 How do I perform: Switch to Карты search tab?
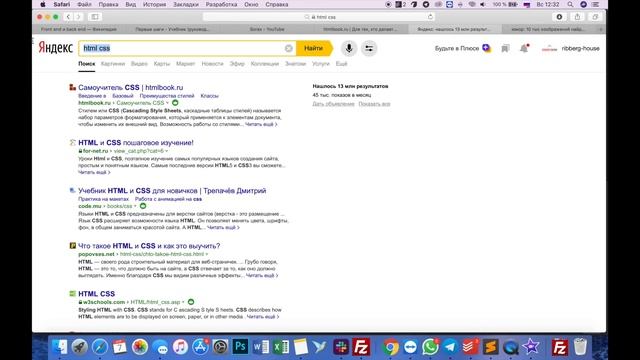[162, 64]
